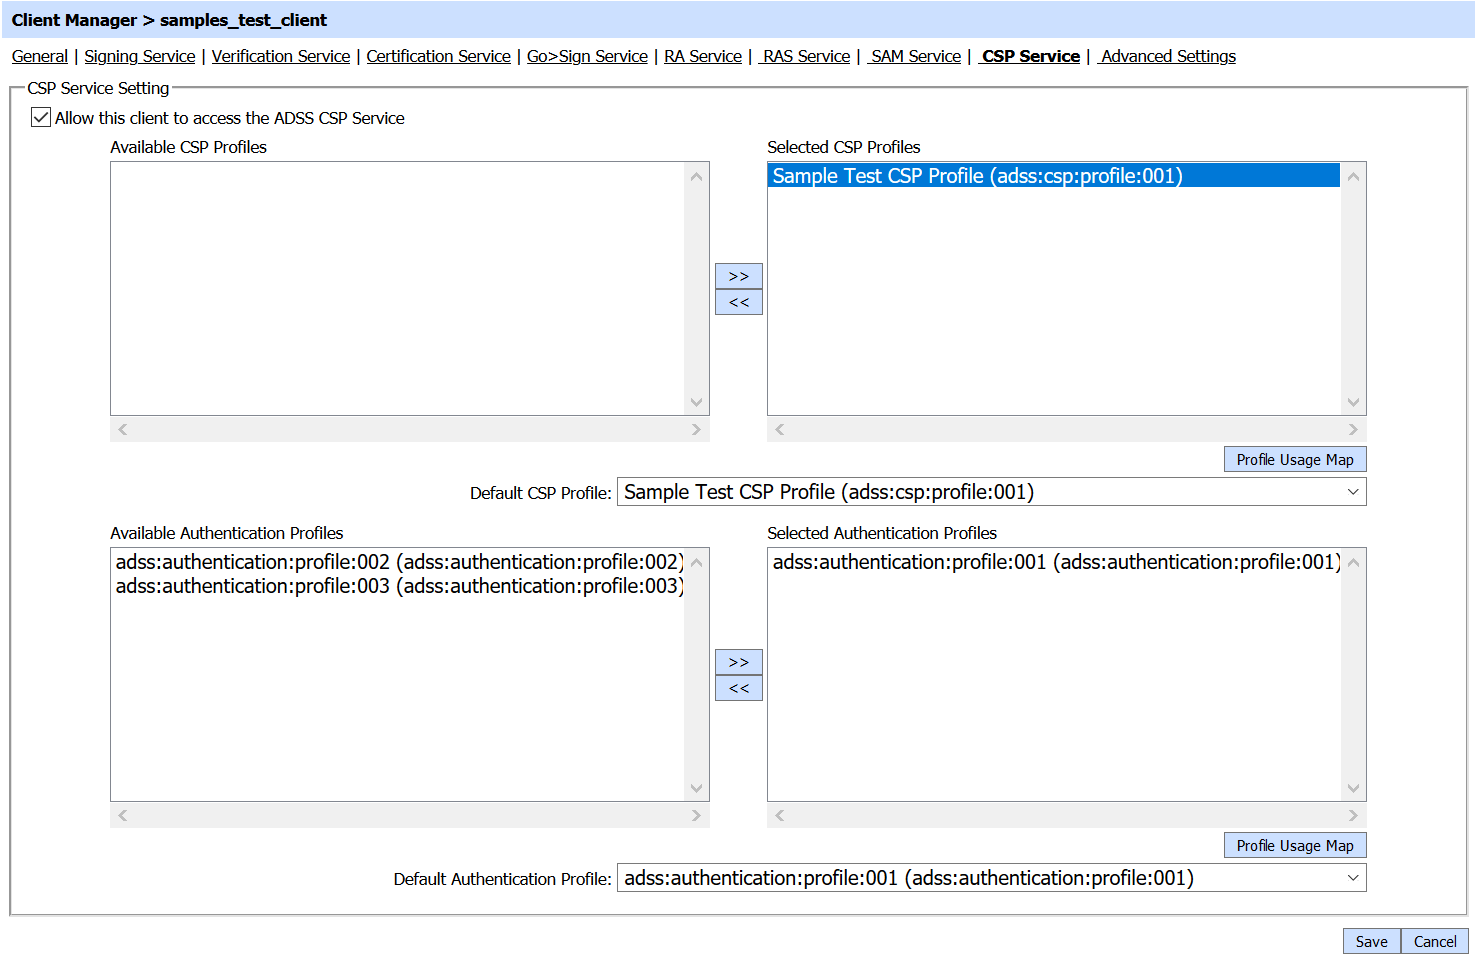Image resolution: width=1475 pixels, height=956 pixels.
Task: Open the Advanced Settings tab
Action: pyautogui.click(x=1168, y=56)
